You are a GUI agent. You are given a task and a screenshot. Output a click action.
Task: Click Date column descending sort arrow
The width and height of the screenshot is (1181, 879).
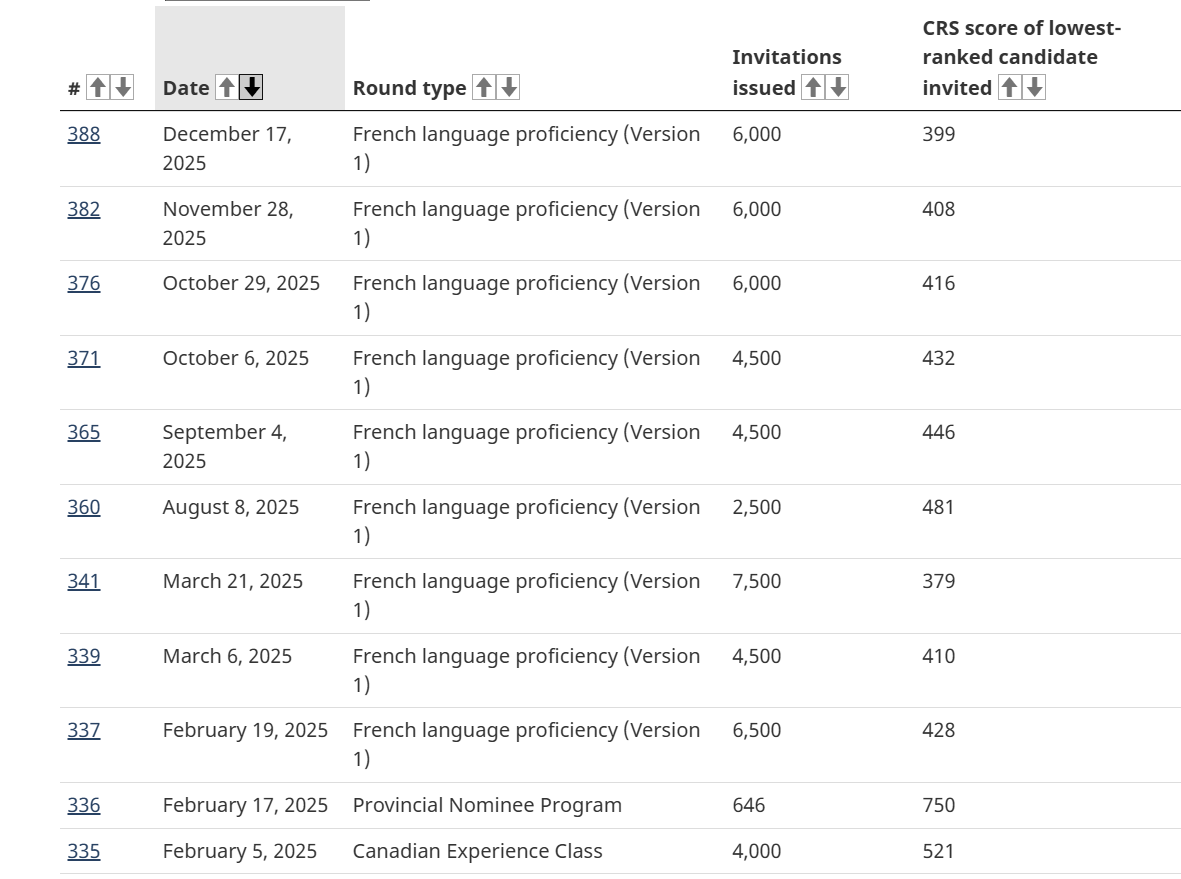(251, 88)
